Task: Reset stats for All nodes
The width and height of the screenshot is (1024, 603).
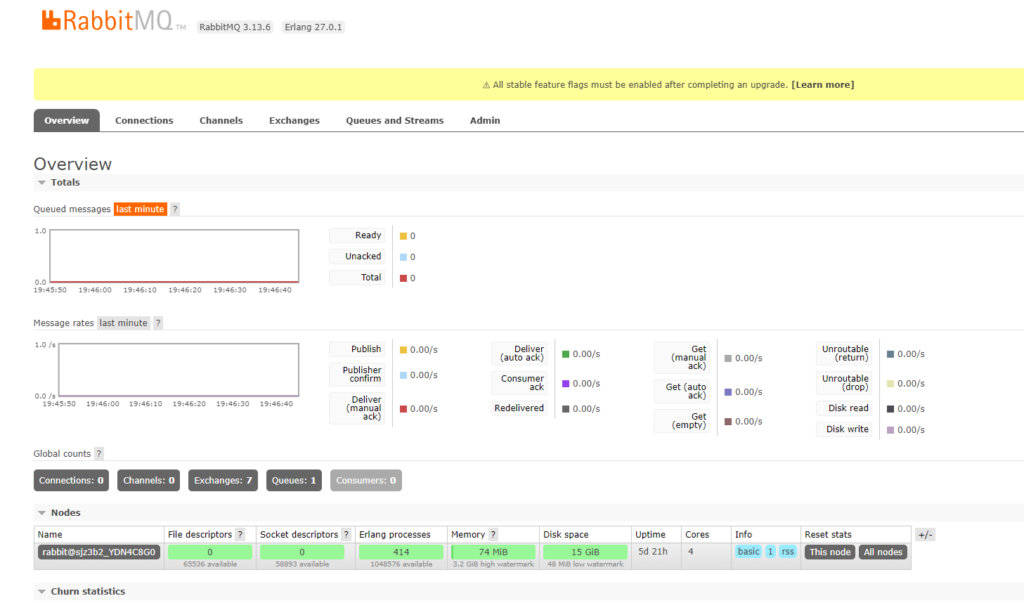Action: point(883,552)
